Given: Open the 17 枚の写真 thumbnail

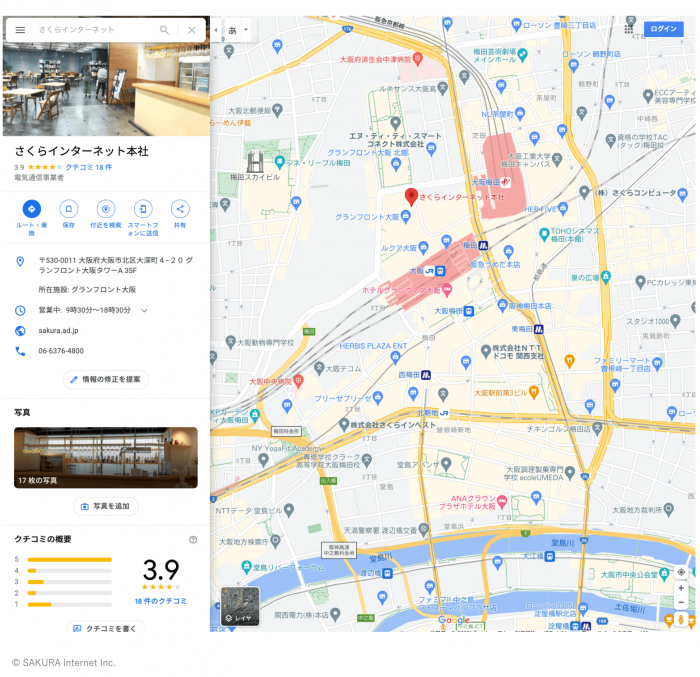Looking at the screenshot, I should [106, 457].
